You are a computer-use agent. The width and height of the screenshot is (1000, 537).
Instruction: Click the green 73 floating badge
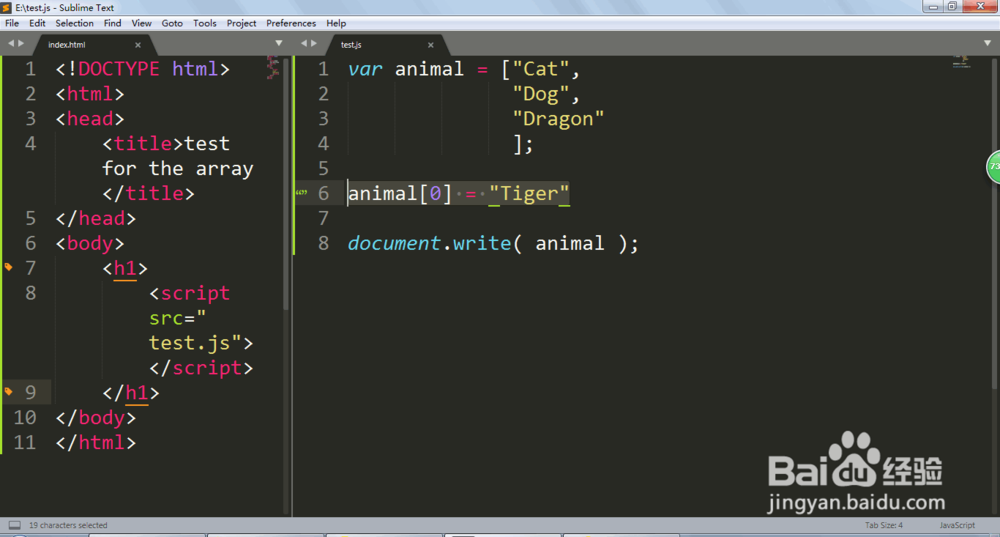994,167
